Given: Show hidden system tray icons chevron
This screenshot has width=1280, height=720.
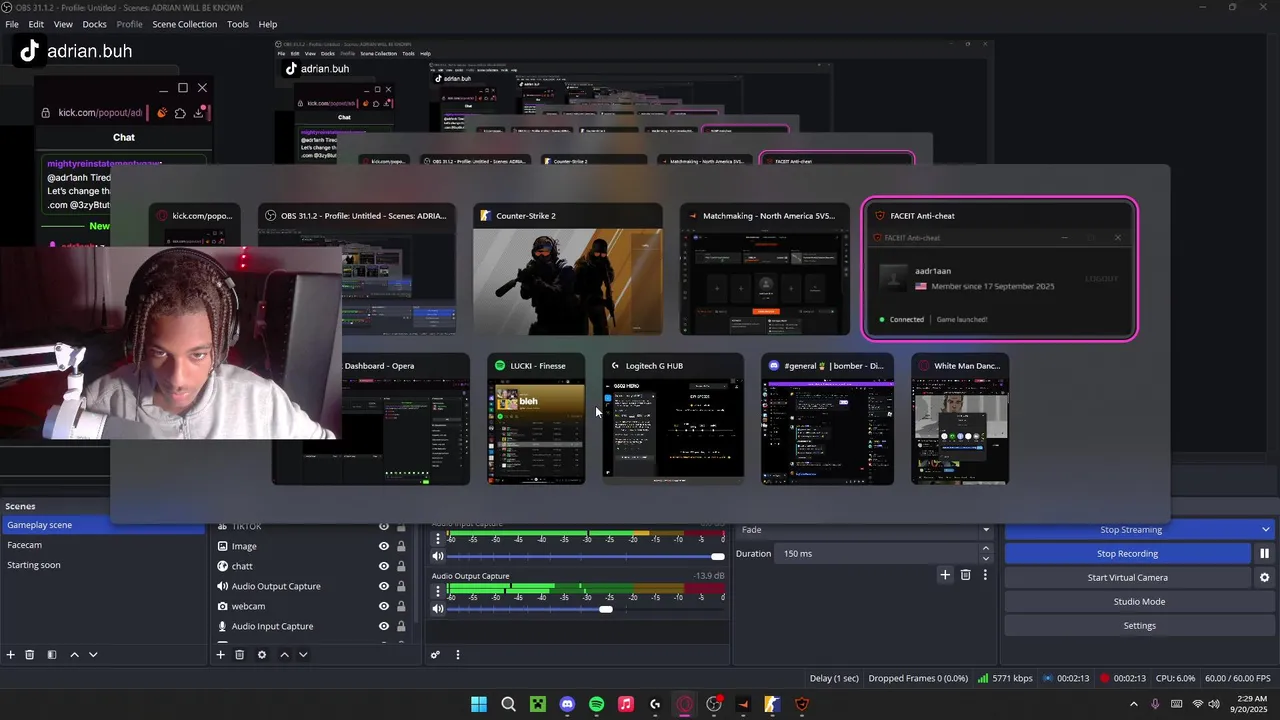Looking at the screenshot, I should coord(1133,704).
